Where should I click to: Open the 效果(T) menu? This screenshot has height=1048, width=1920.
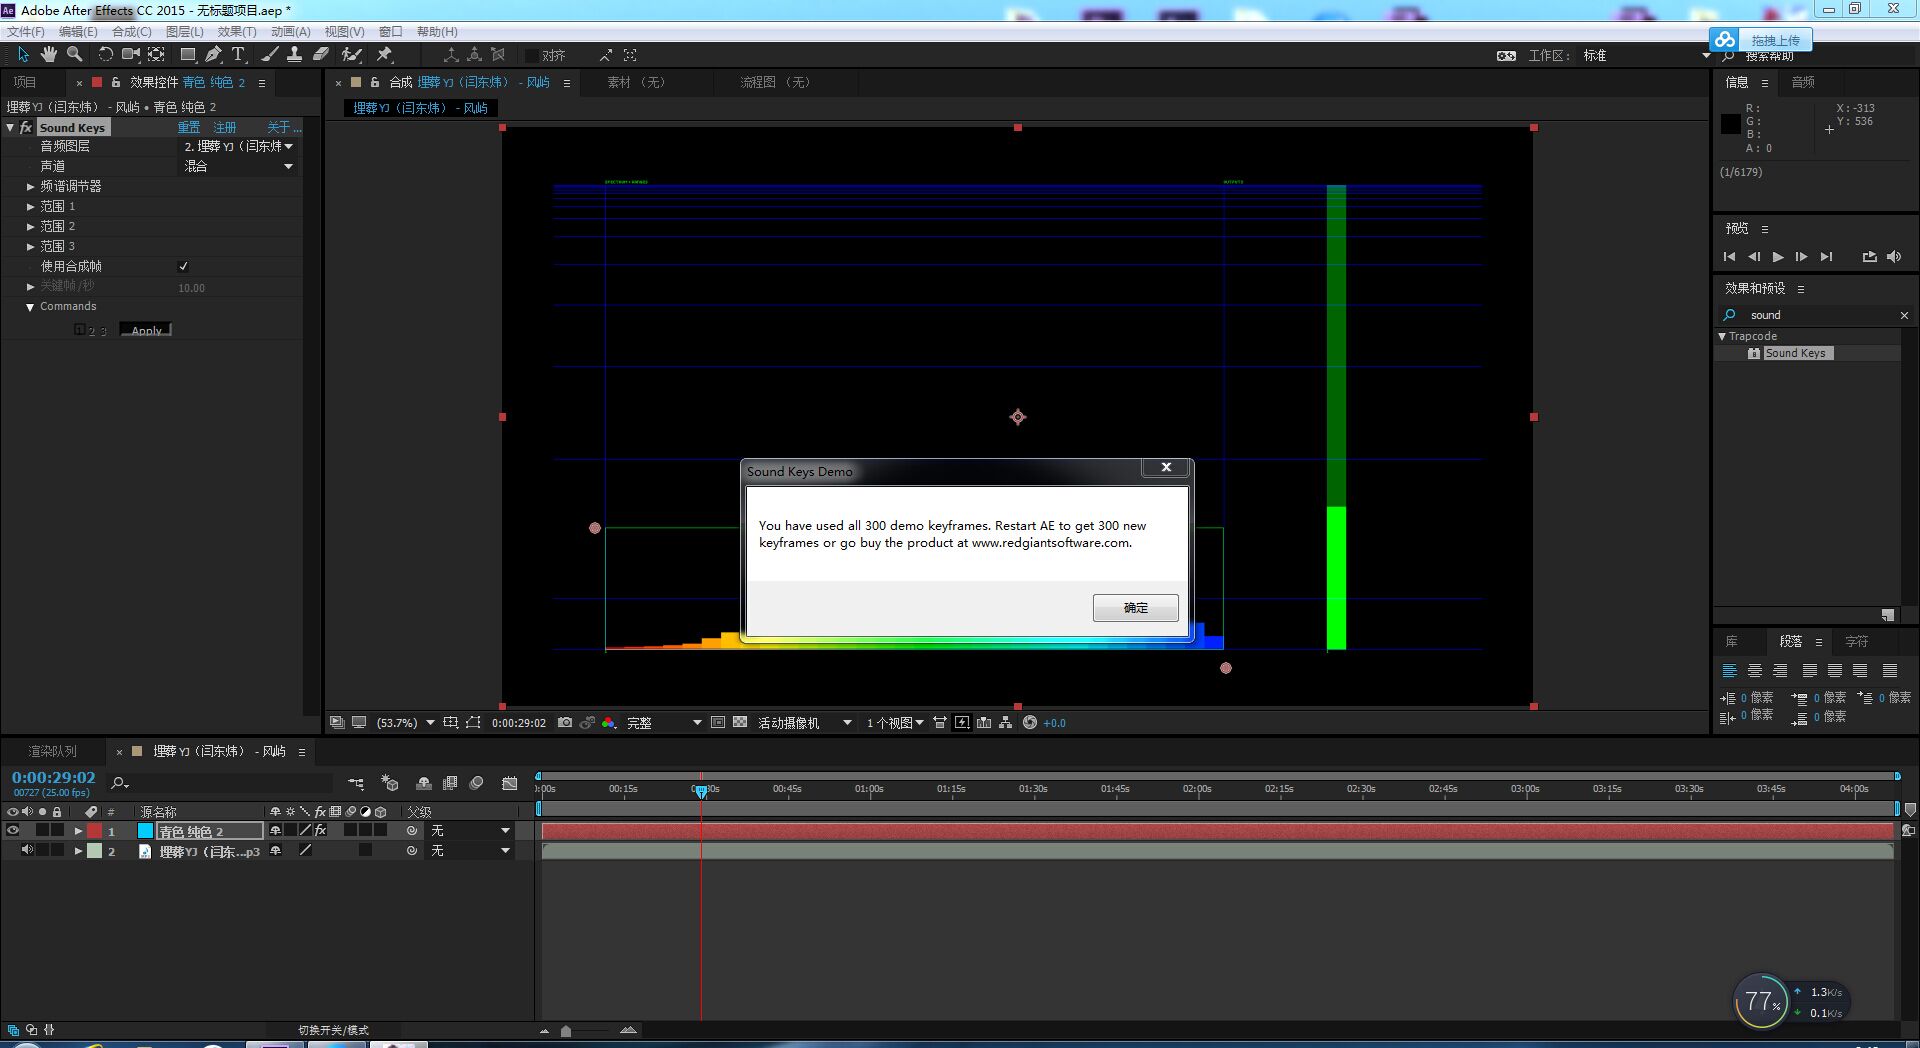point(237,32)
